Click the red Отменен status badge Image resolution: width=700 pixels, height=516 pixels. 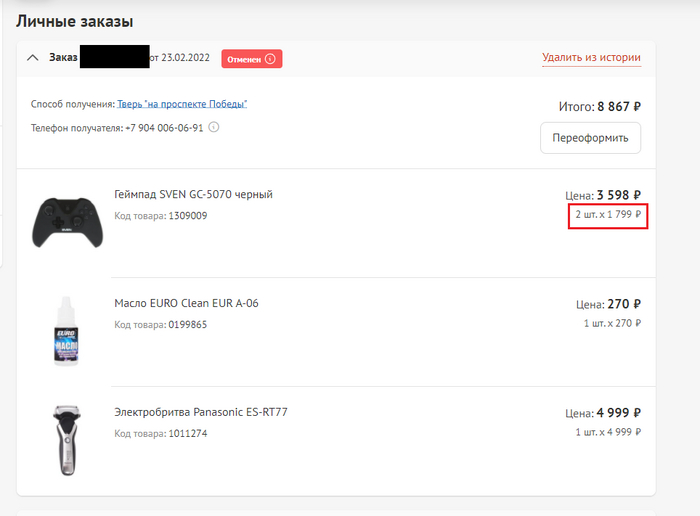[x=251, y=59]
